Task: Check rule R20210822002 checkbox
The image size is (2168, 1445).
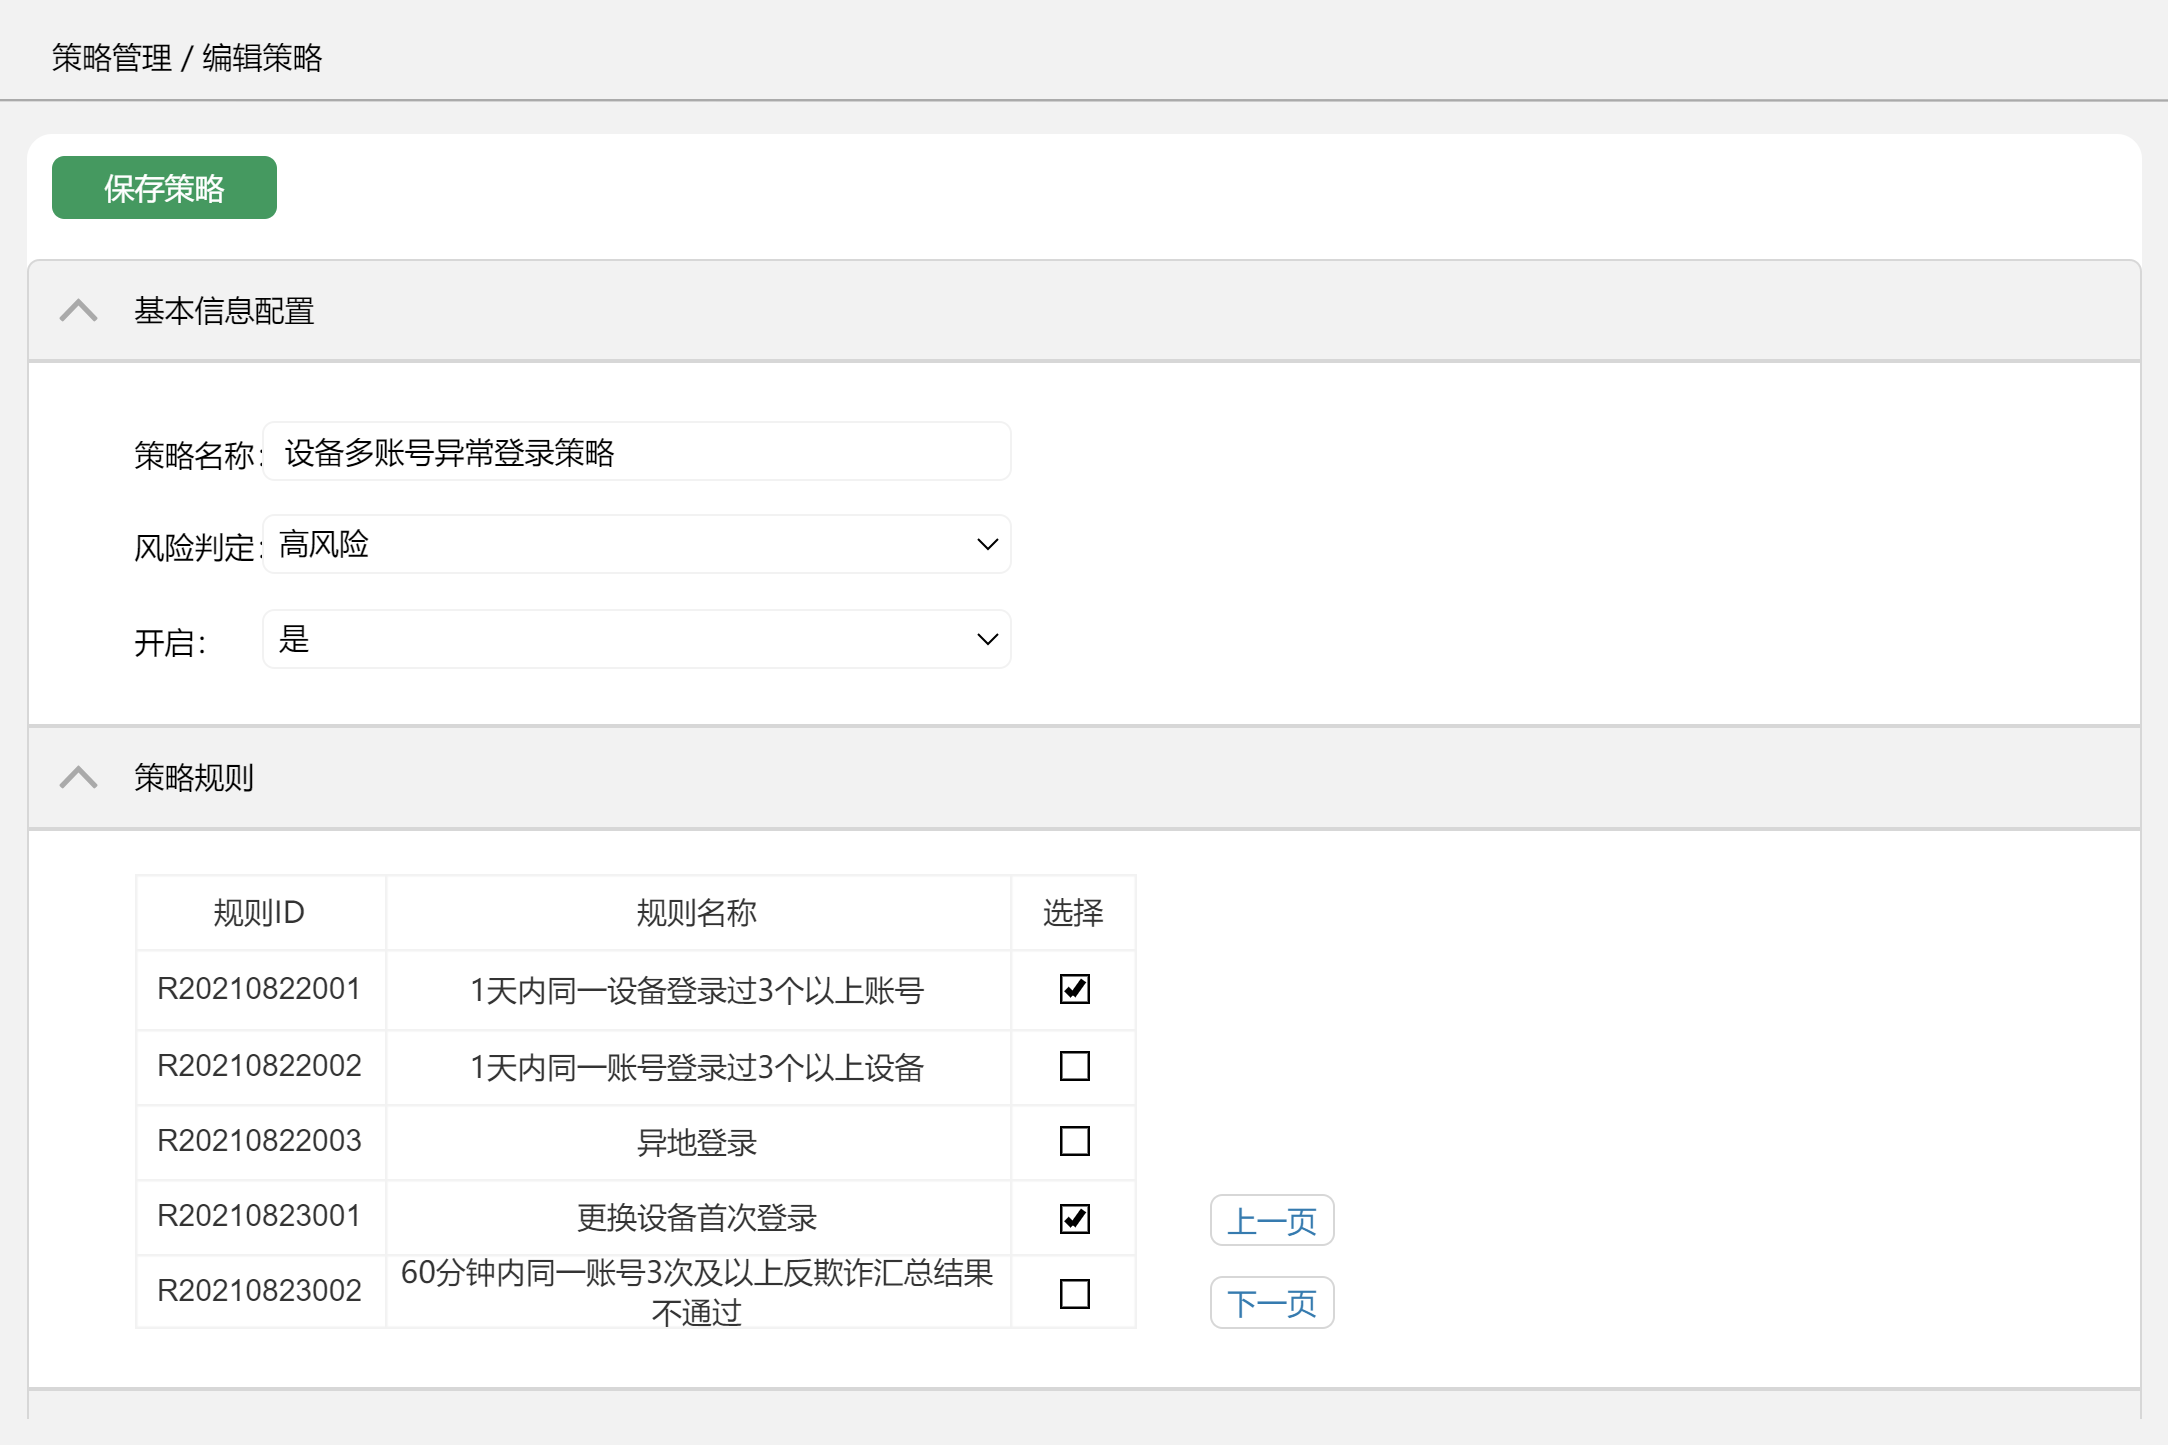Action: pos(1075,1066)
